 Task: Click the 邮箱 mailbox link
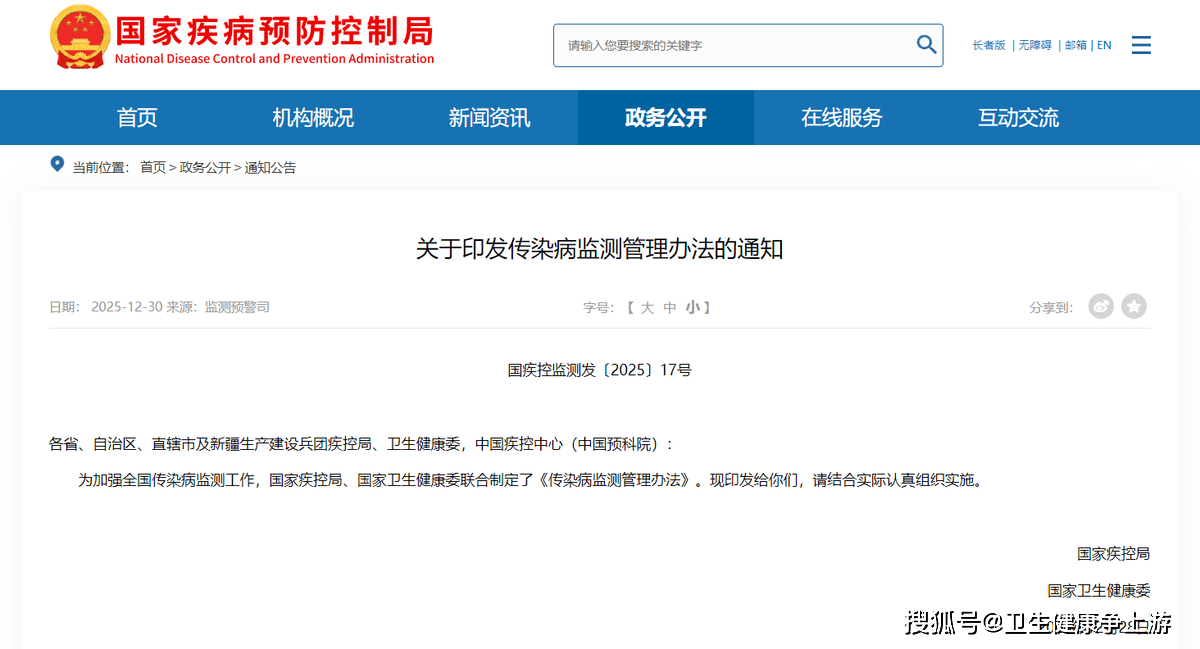point(1075,45)
